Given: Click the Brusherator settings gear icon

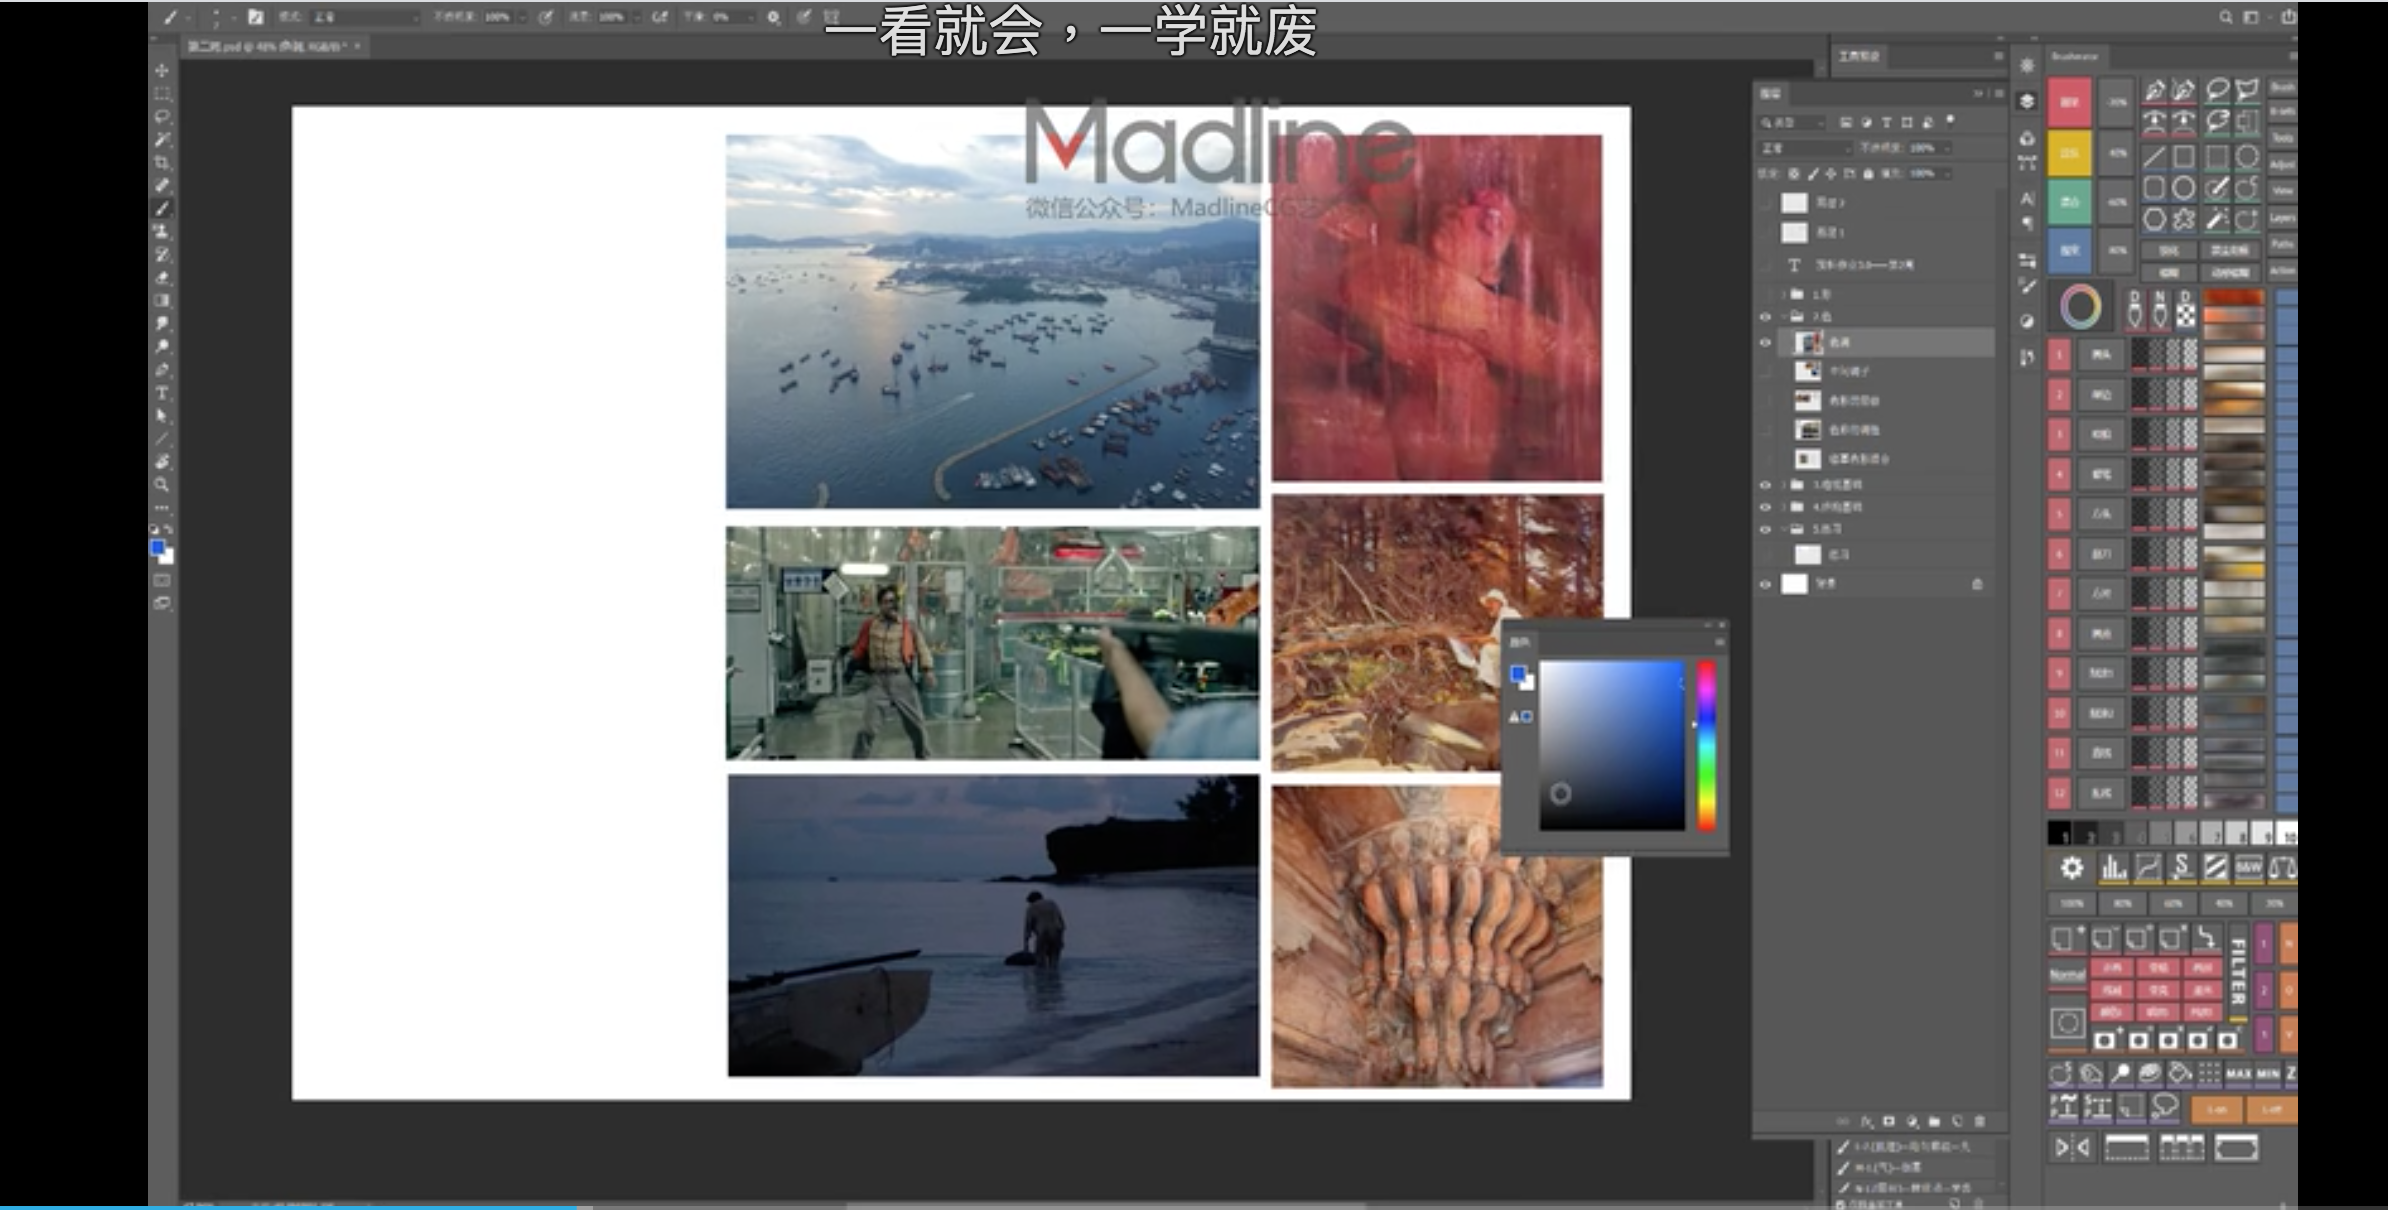Looking at the screenshot, I should [2072, 868].
